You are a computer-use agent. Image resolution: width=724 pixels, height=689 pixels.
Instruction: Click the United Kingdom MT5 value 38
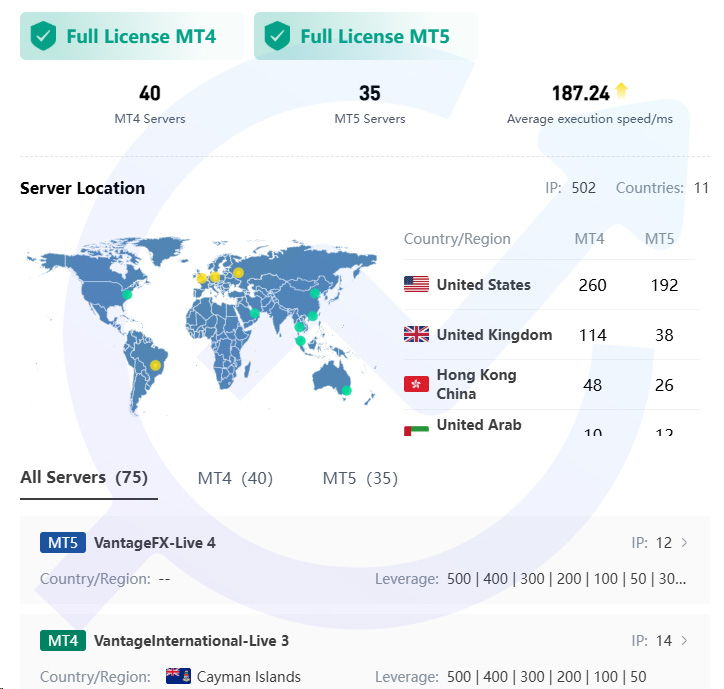tap(664, 335)
